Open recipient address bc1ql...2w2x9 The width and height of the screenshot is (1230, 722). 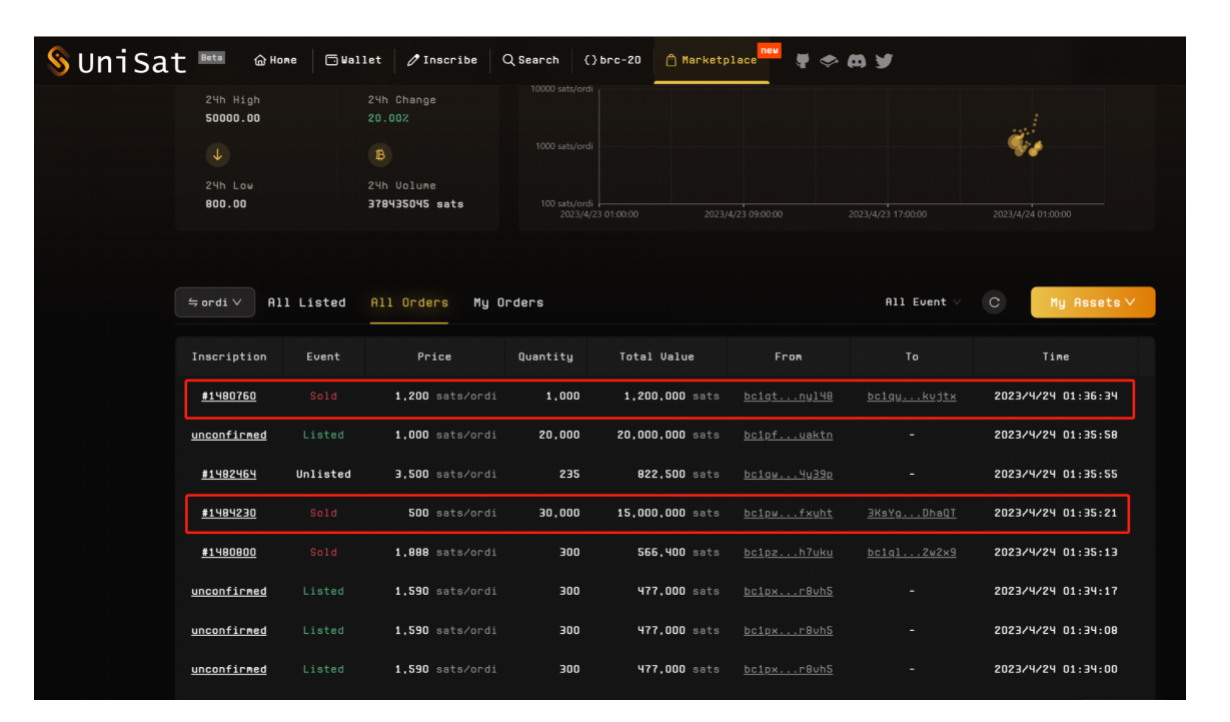click(912, 552)
